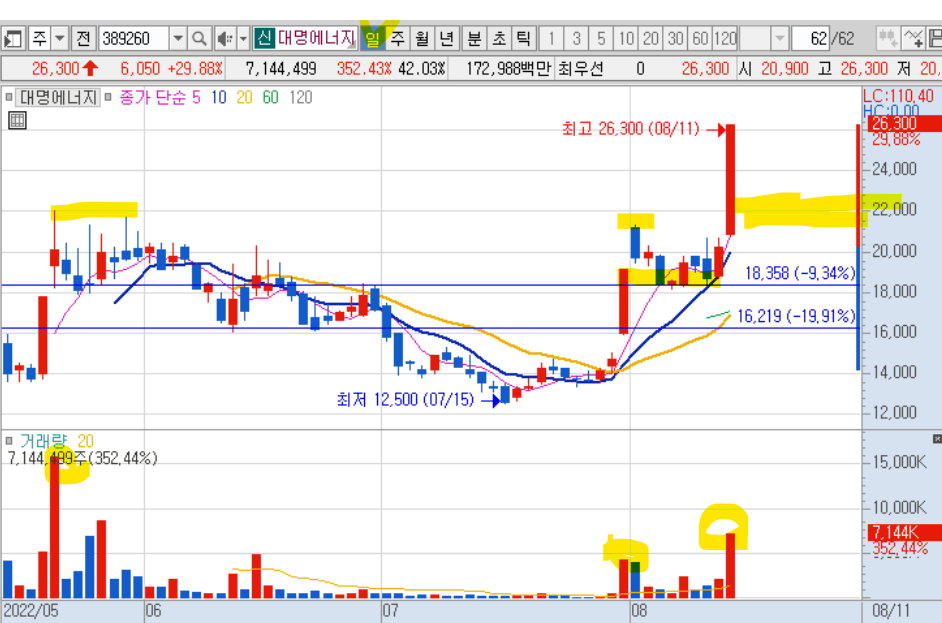This screenshot has height=623, width=942.
Task: Click the 352.43% volume ratio
Action: (x=364, y=68)
